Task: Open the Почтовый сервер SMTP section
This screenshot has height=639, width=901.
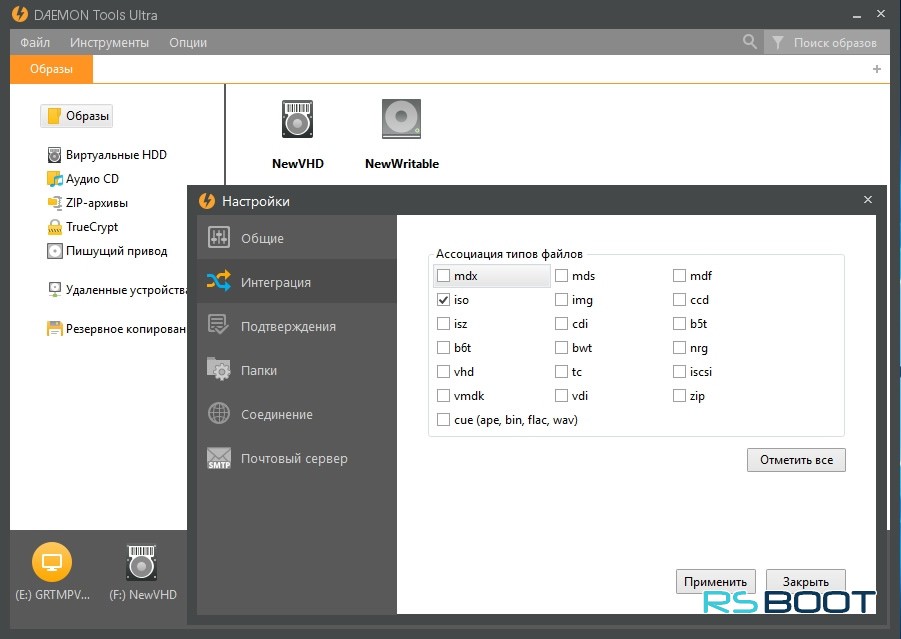Action: [297, 458]
